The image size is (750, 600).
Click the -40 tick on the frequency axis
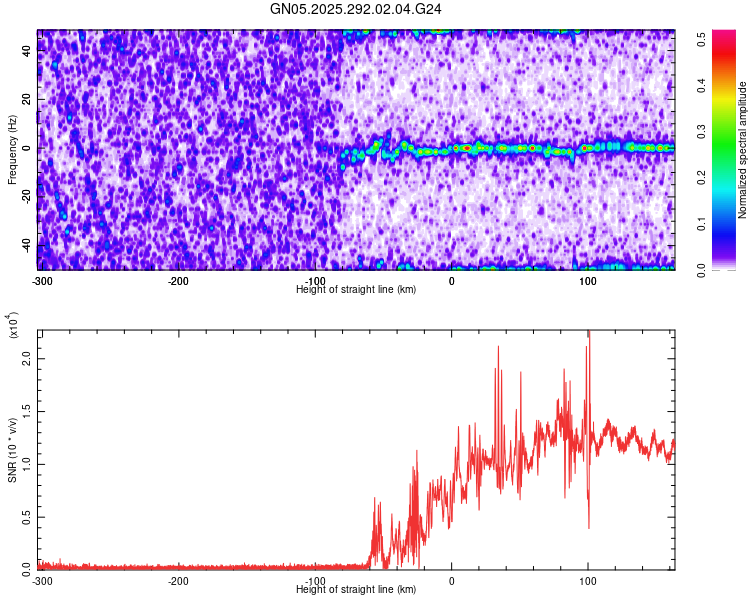pyautogui.click(x=27, y=244)
